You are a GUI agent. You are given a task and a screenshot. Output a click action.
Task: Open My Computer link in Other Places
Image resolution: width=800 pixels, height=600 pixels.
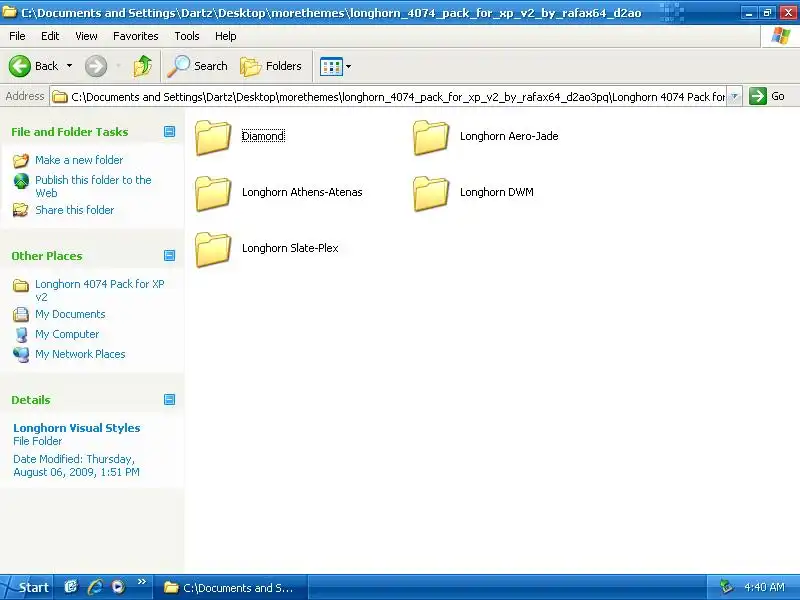coord(67,334)
